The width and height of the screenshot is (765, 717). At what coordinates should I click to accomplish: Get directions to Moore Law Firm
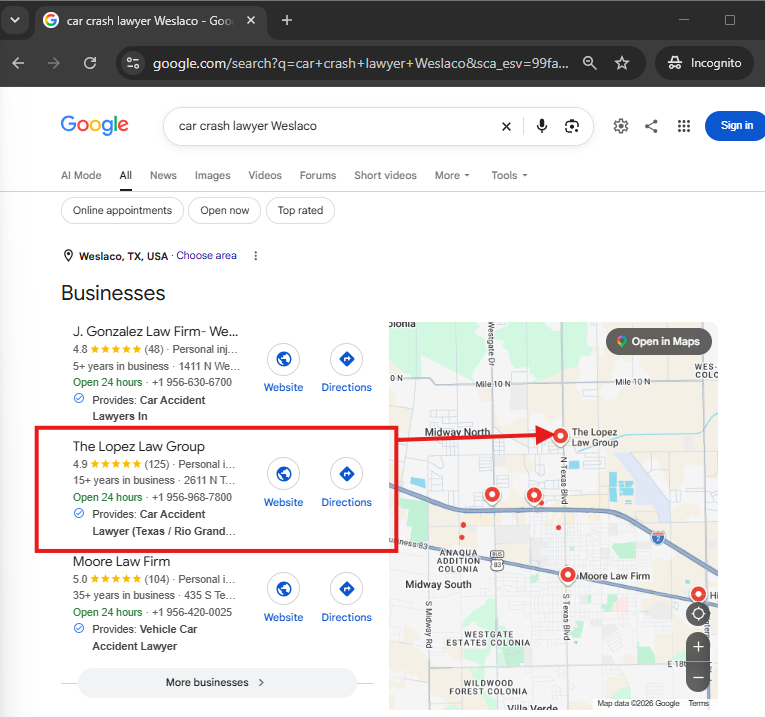[x=346, y=598]
